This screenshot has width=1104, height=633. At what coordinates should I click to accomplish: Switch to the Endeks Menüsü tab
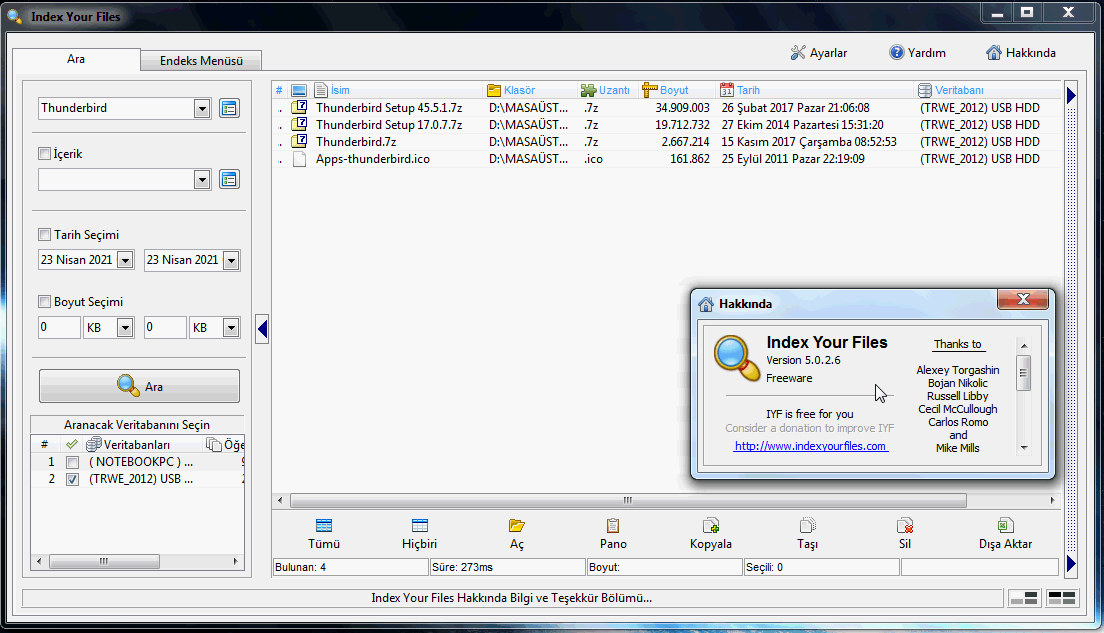click(x=201, y=61)
